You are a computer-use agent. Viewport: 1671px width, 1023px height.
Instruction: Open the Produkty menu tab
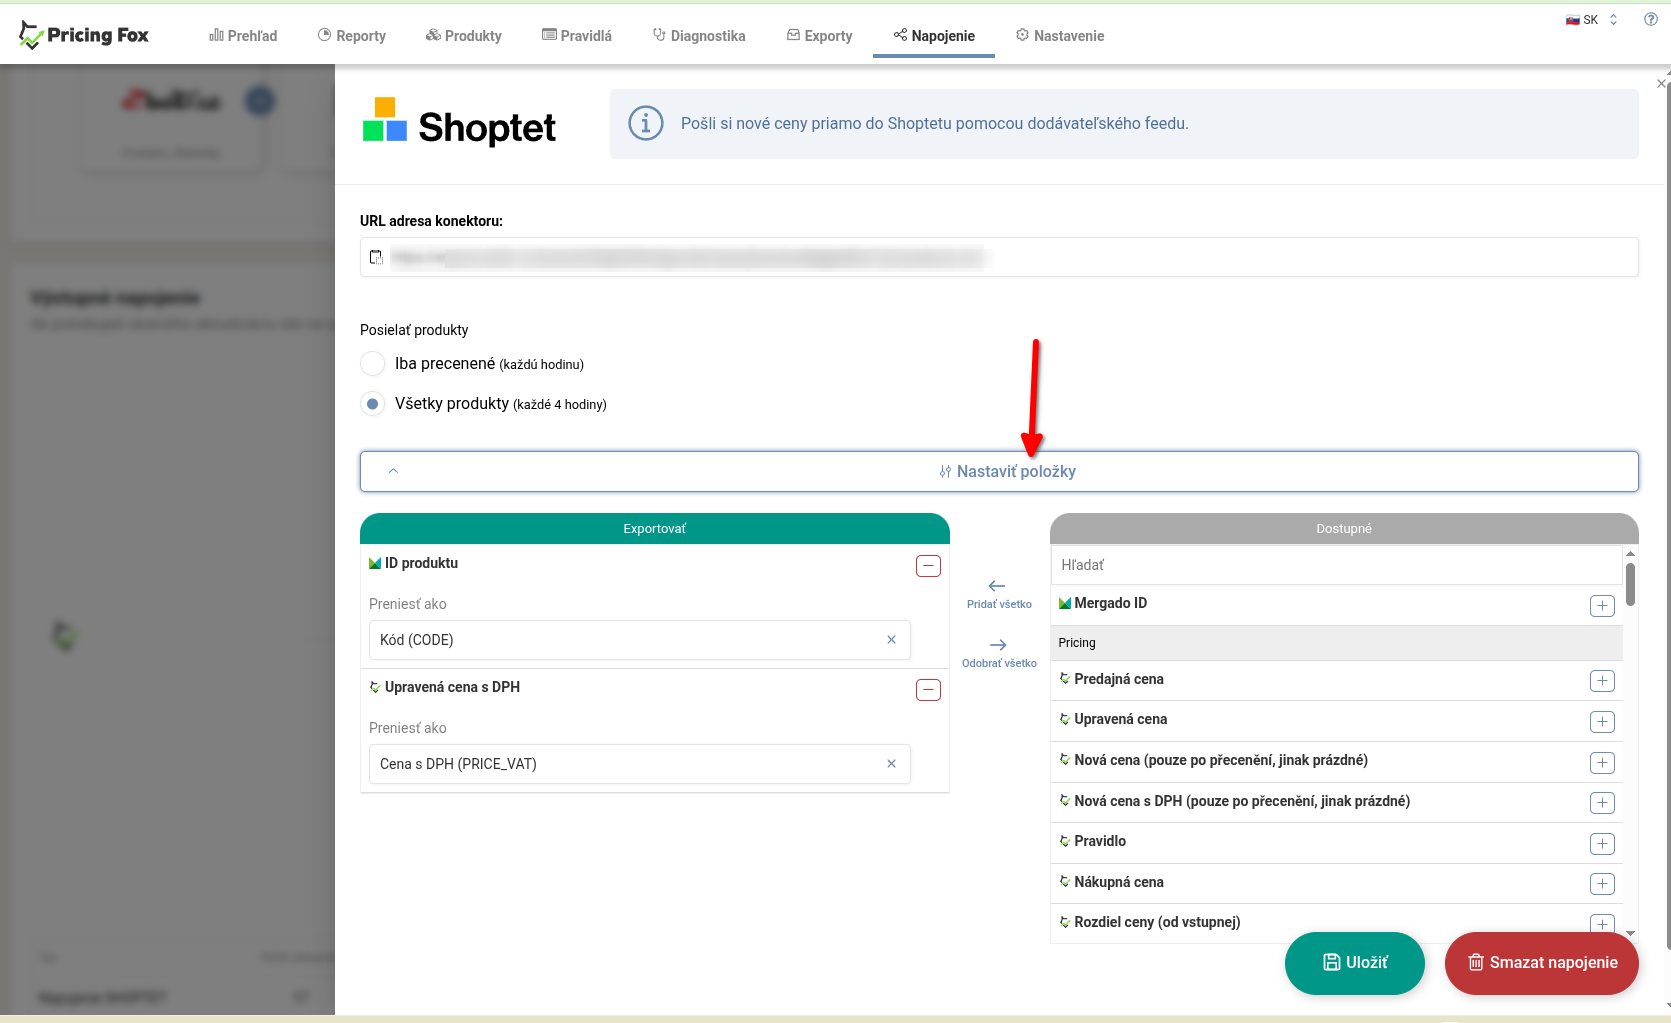464,36
